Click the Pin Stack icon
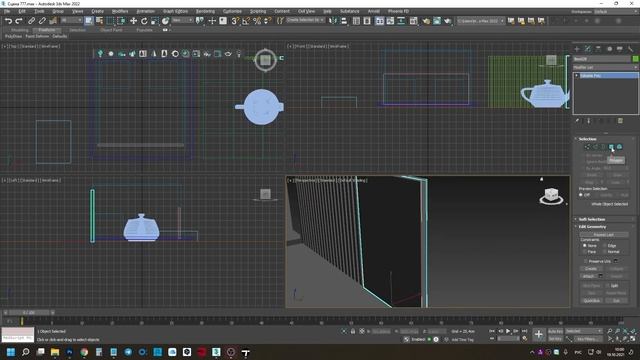The image size is (640, 360). 577,121
